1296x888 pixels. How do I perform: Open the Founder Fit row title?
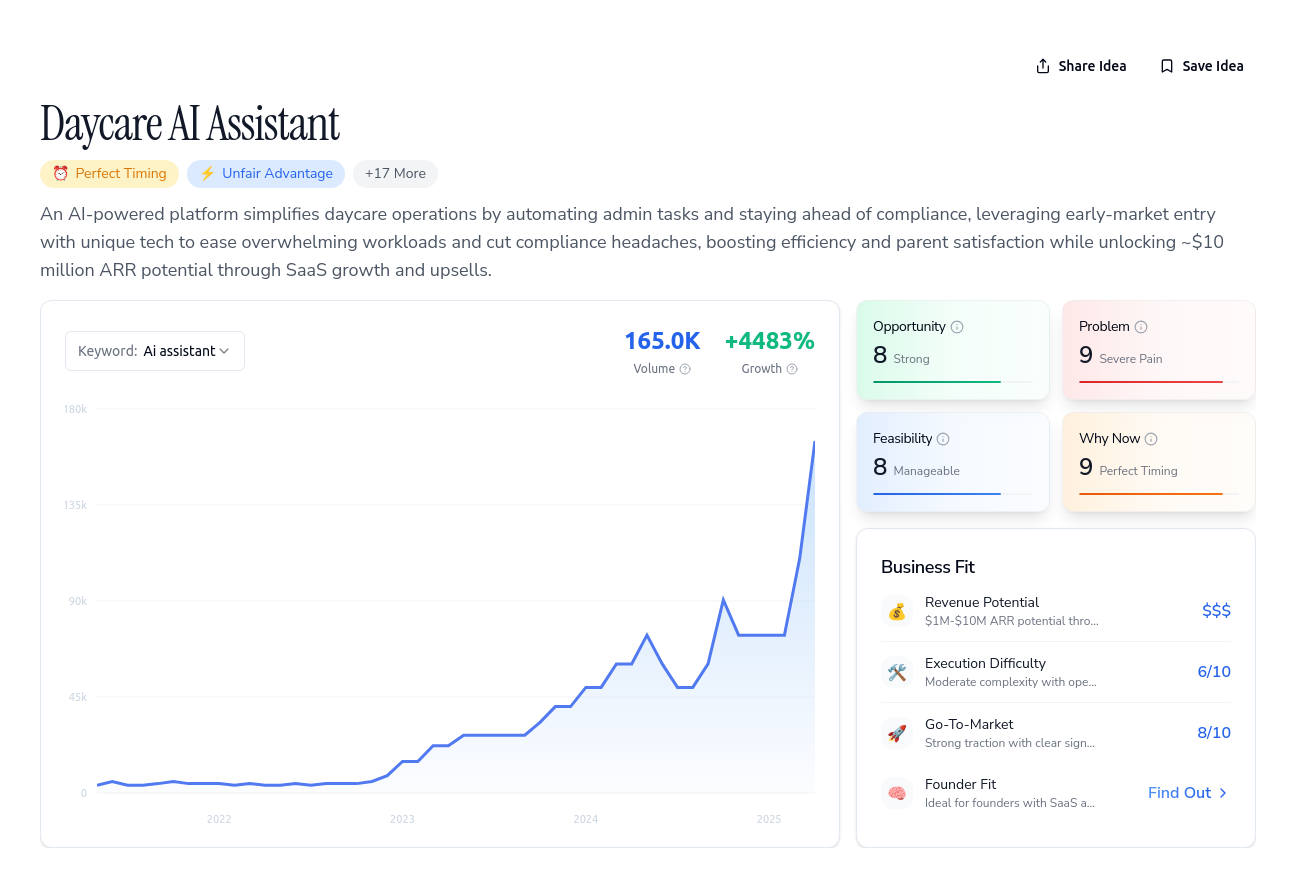coord(960,785)
